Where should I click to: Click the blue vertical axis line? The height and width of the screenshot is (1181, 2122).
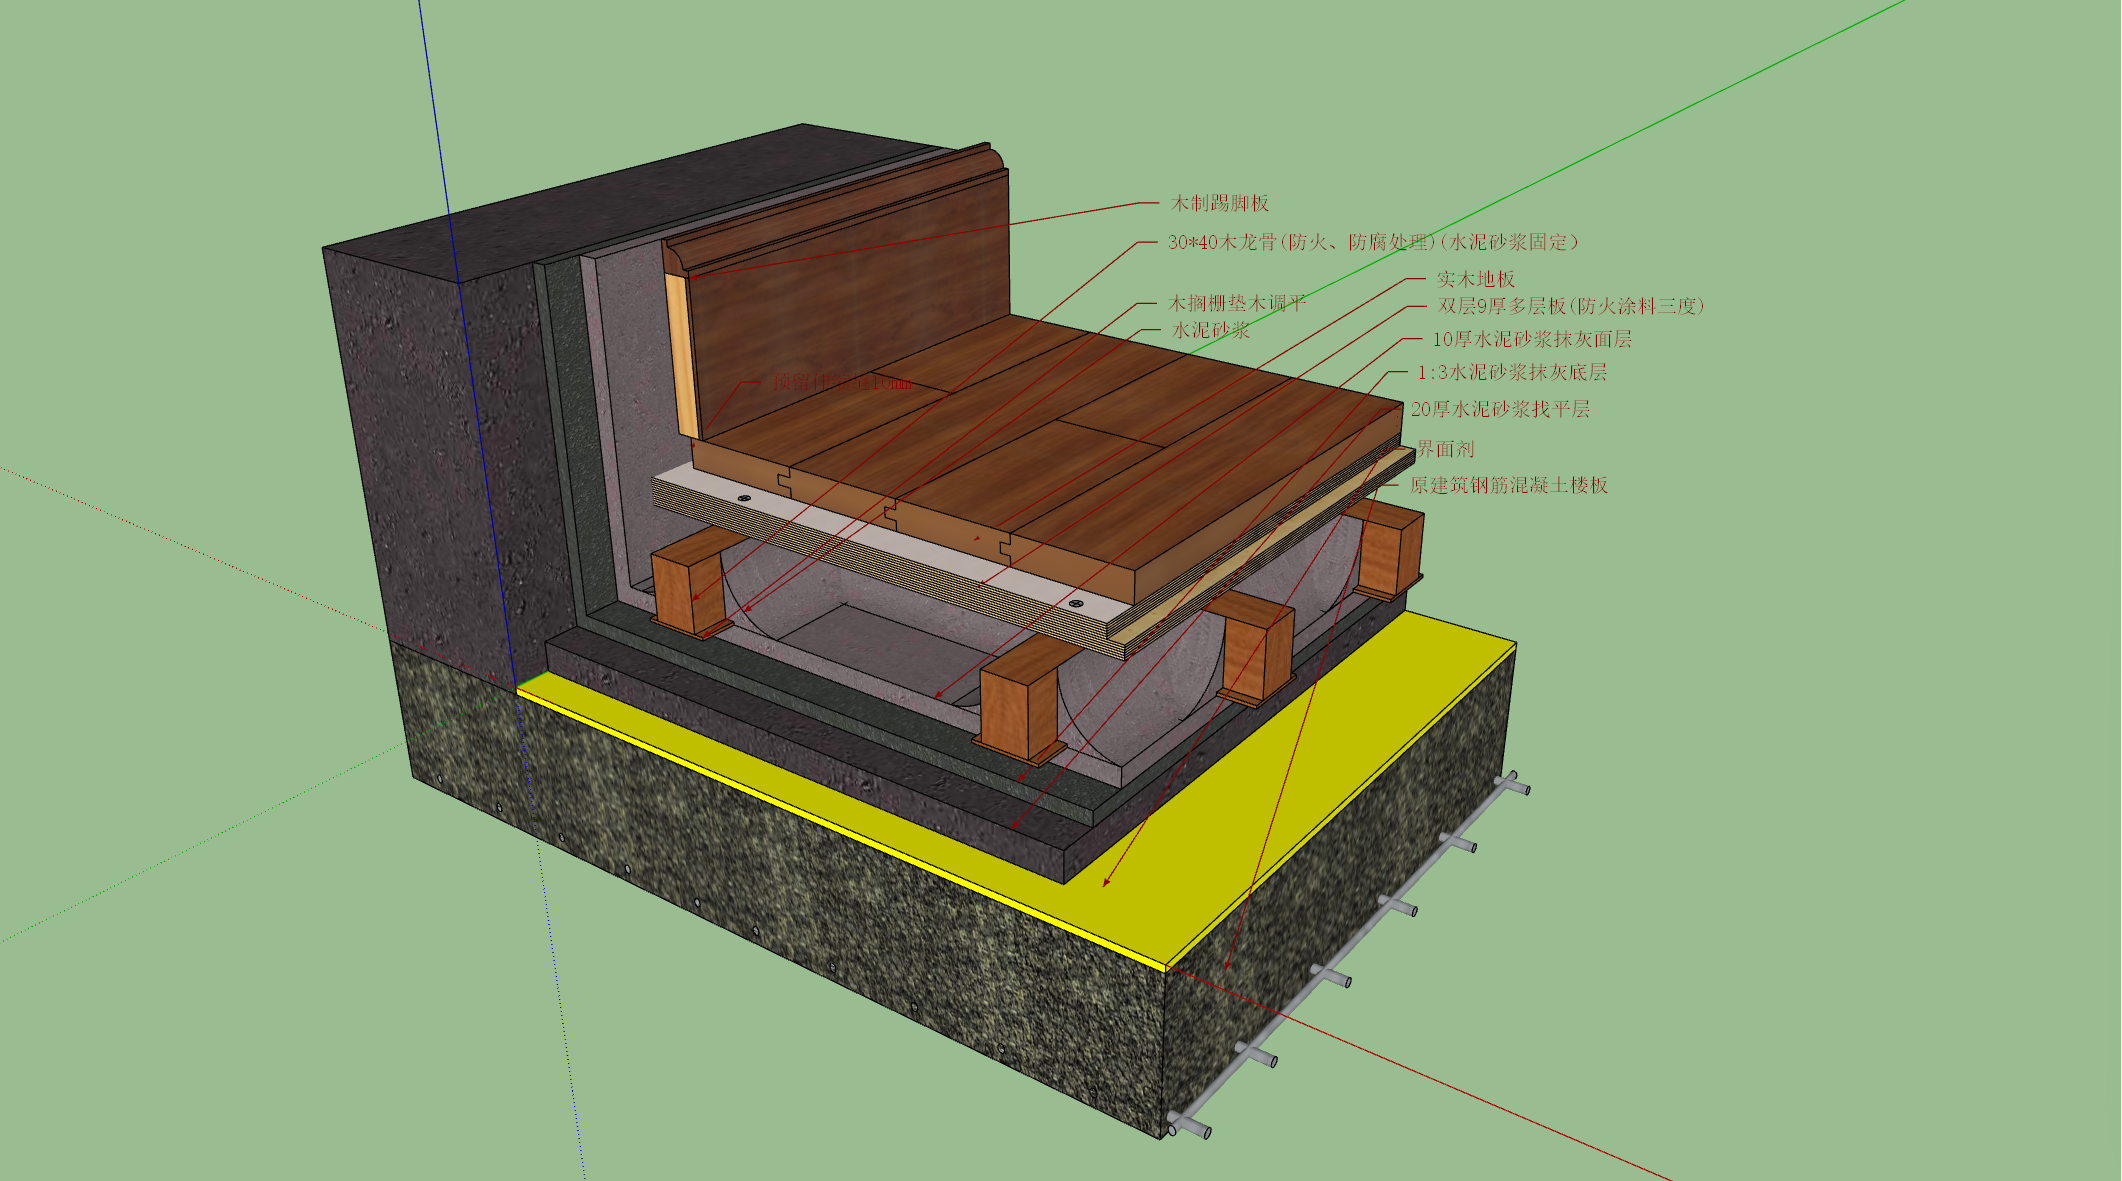point(468,340)
